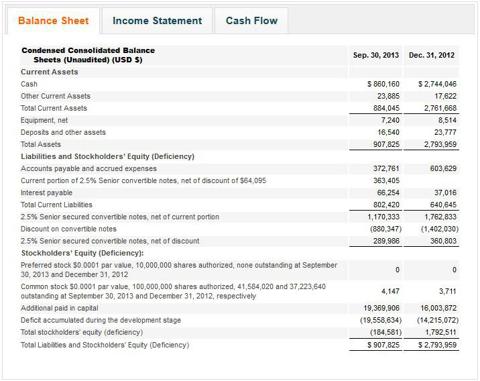The image size is (480, 381).
Task: Select common stock value 3,711
Action: click(447, 291)
